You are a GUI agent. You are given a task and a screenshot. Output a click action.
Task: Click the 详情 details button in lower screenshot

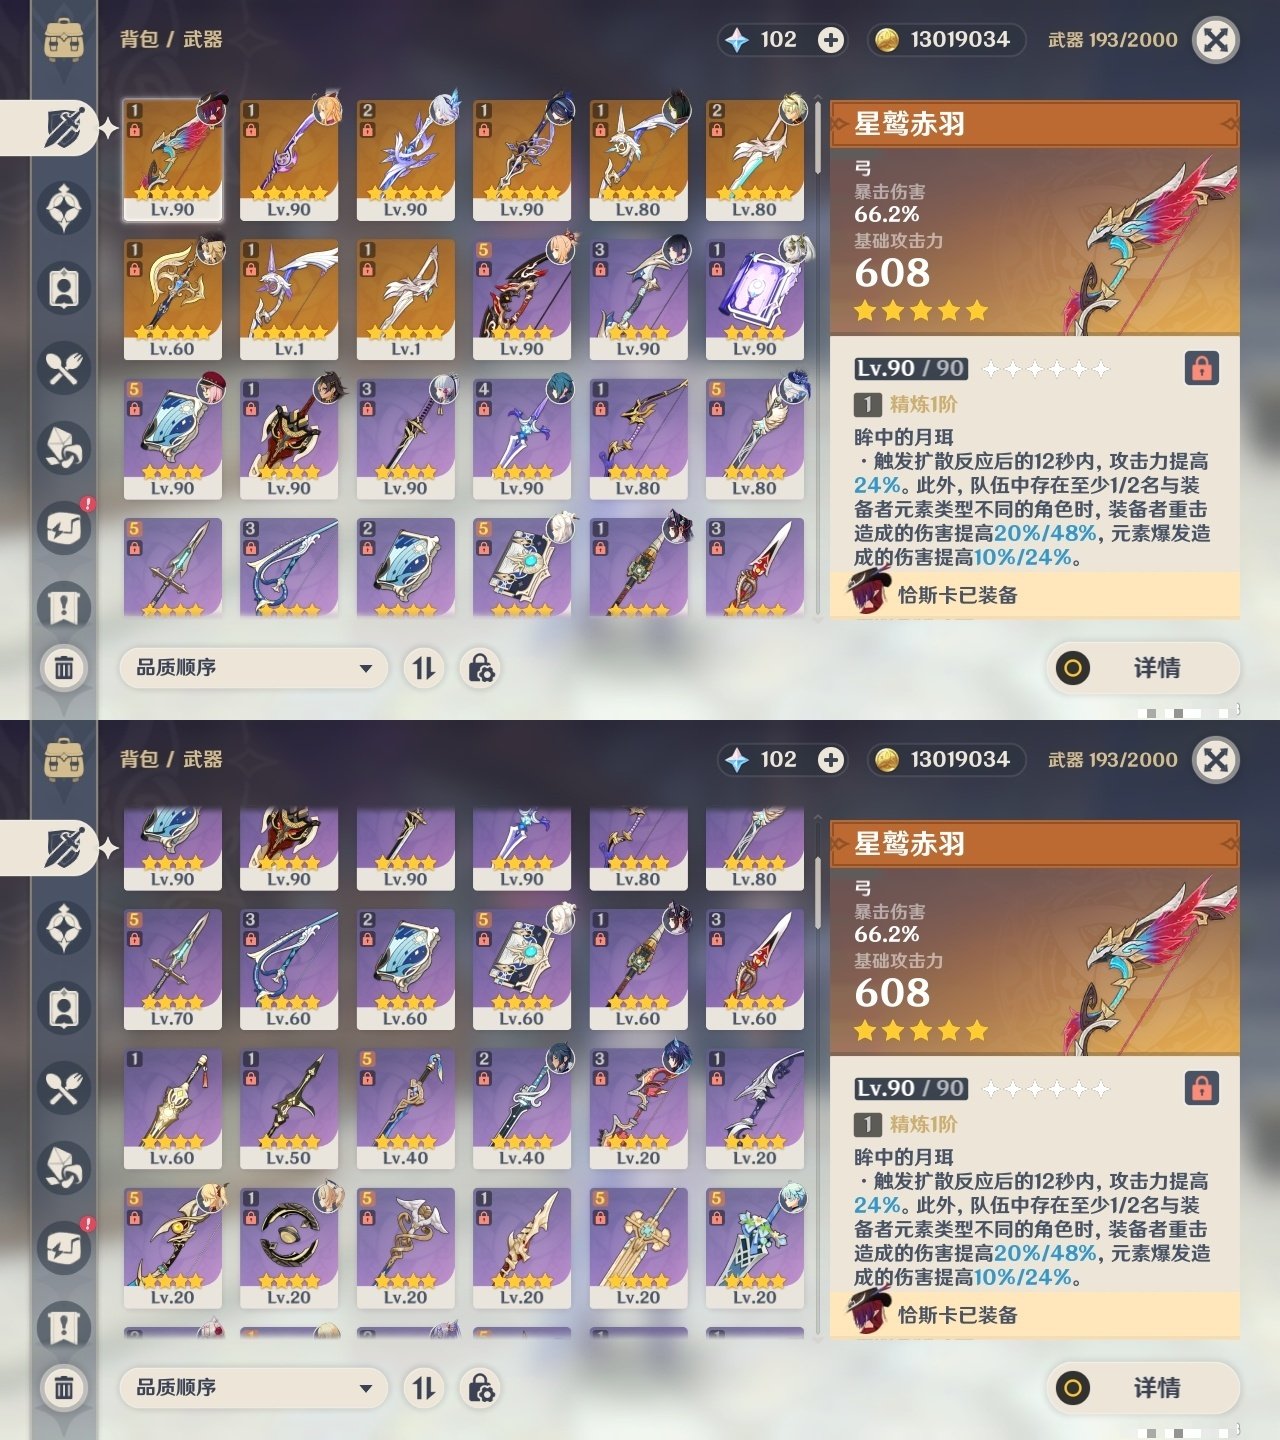(1143, 1388)
